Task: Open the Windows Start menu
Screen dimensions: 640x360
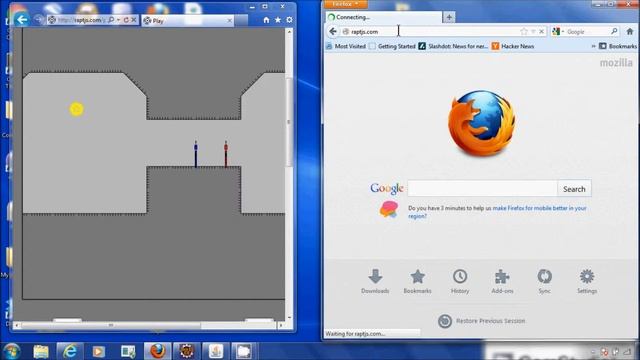Action: coord(11,351)
